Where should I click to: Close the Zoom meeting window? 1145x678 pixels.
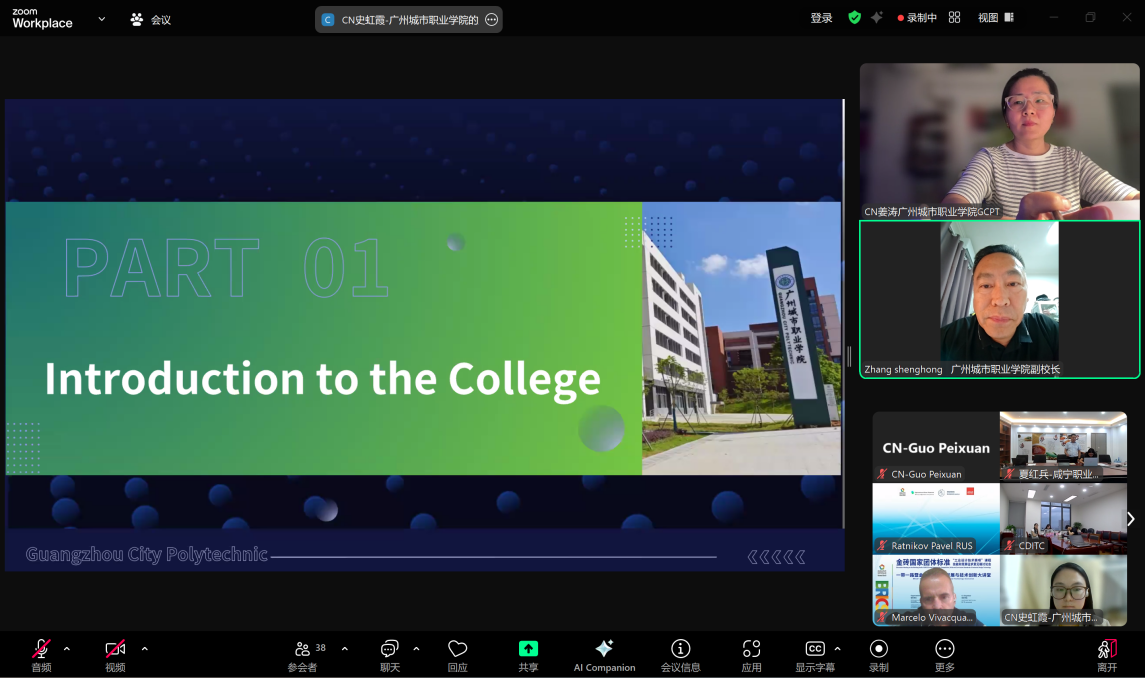1127,18
